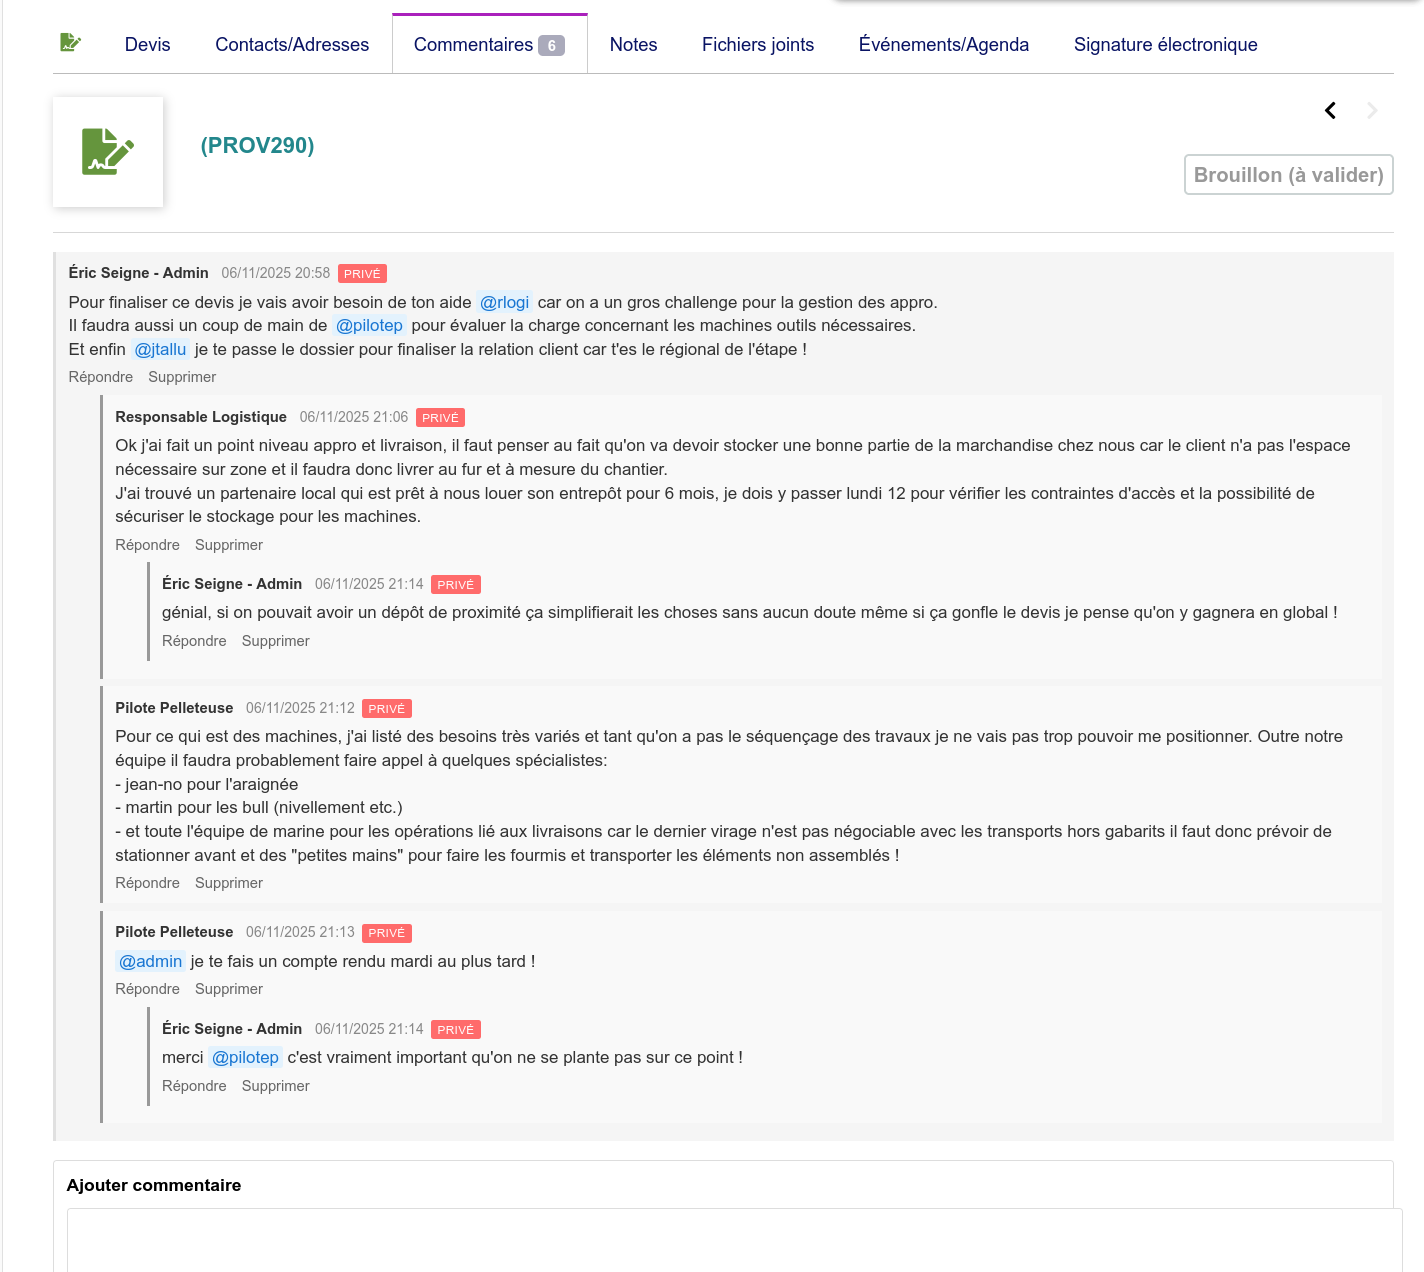Click the comment count badge on Commentaires
The image size is (1424, 1272).
(551, 46)
